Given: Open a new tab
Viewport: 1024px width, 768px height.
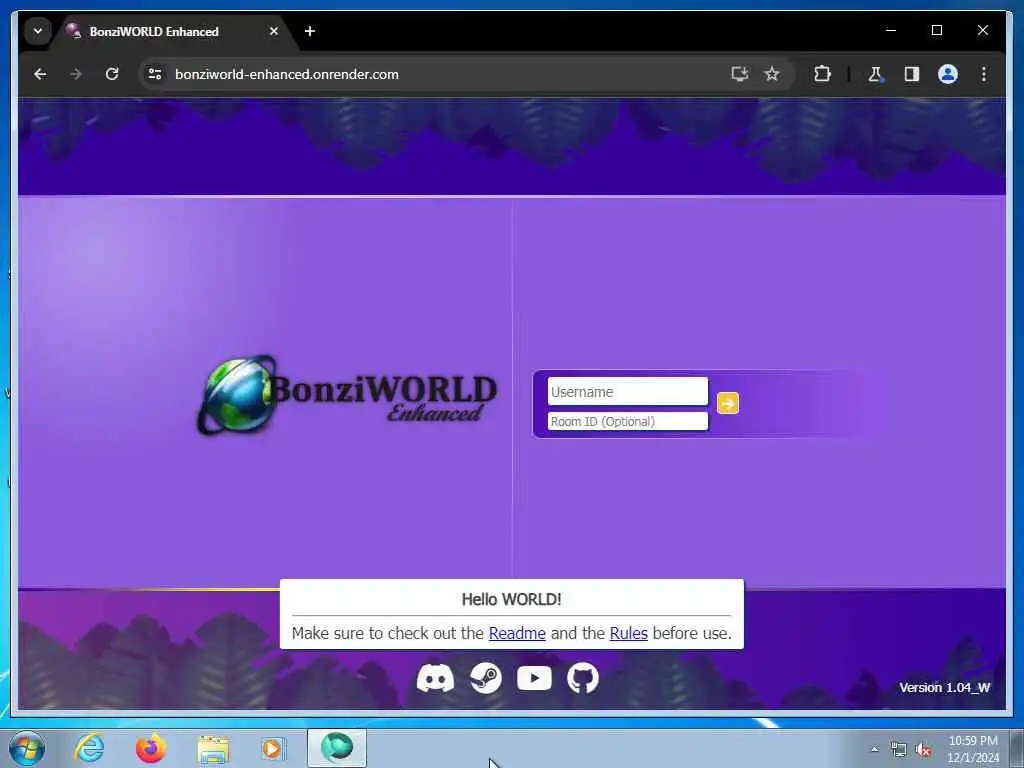Looking at the screenshot, I should click(310, 31).
